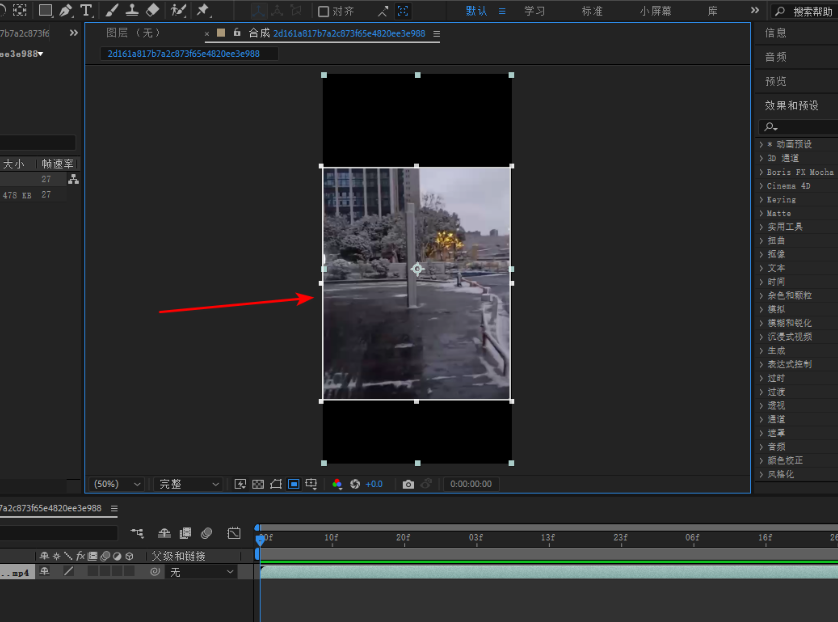Open the 完整 resolution dropdown
Screen dimensions: 838x622
coord(189,484)
